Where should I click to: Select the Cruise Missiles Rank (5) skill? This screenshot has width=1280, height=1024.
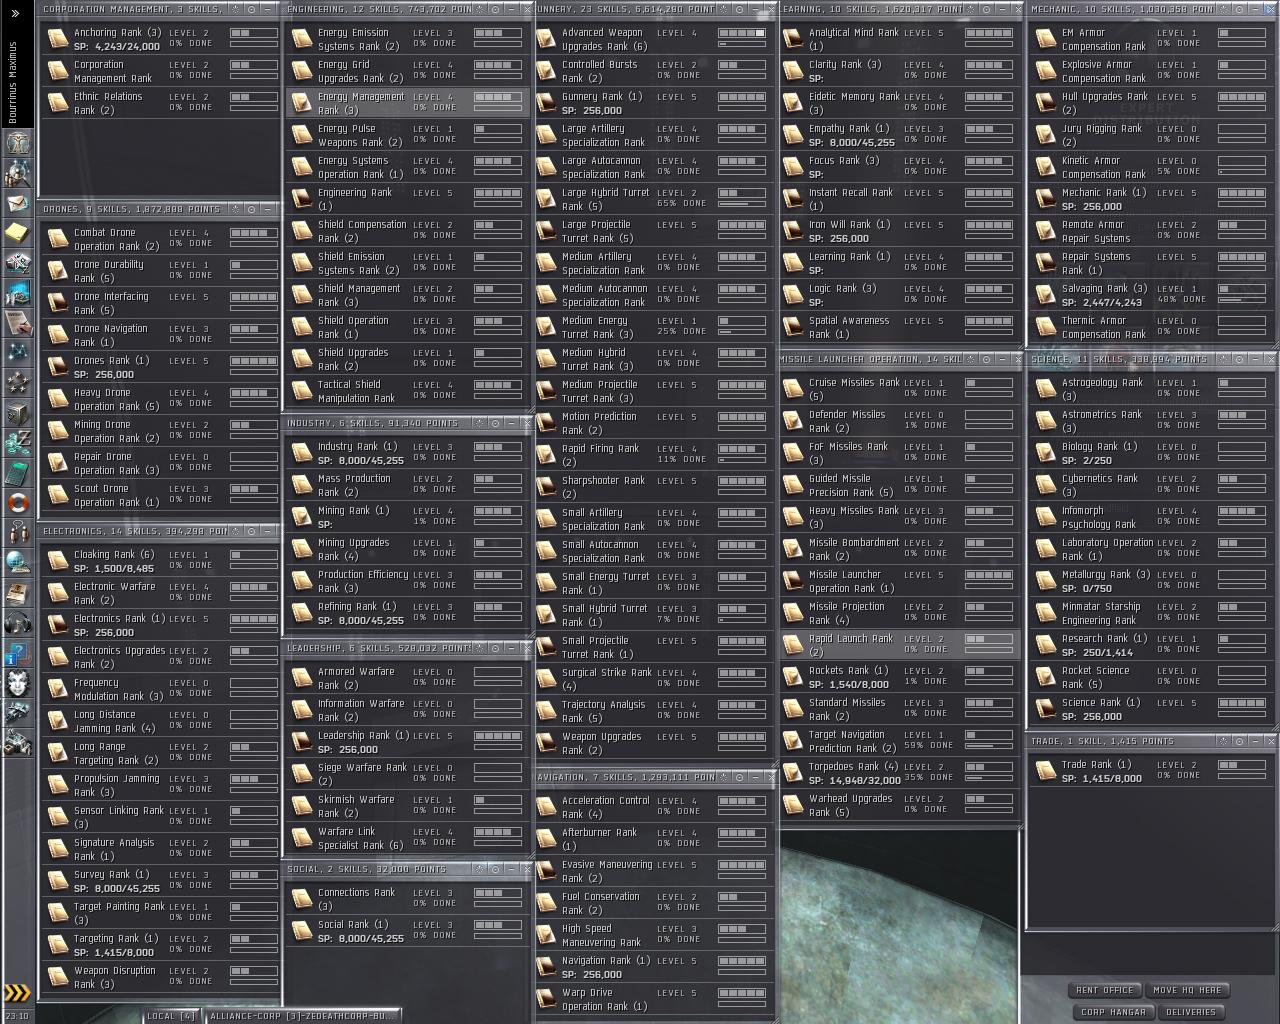899,389
